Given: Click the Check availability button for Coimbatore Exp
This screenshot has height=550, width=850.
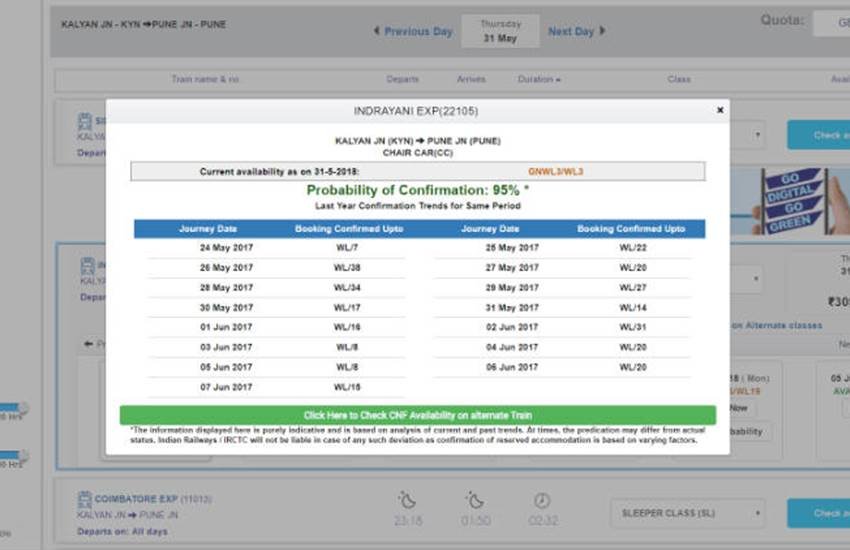Looking at the screenshot, I should pos(818,513).
